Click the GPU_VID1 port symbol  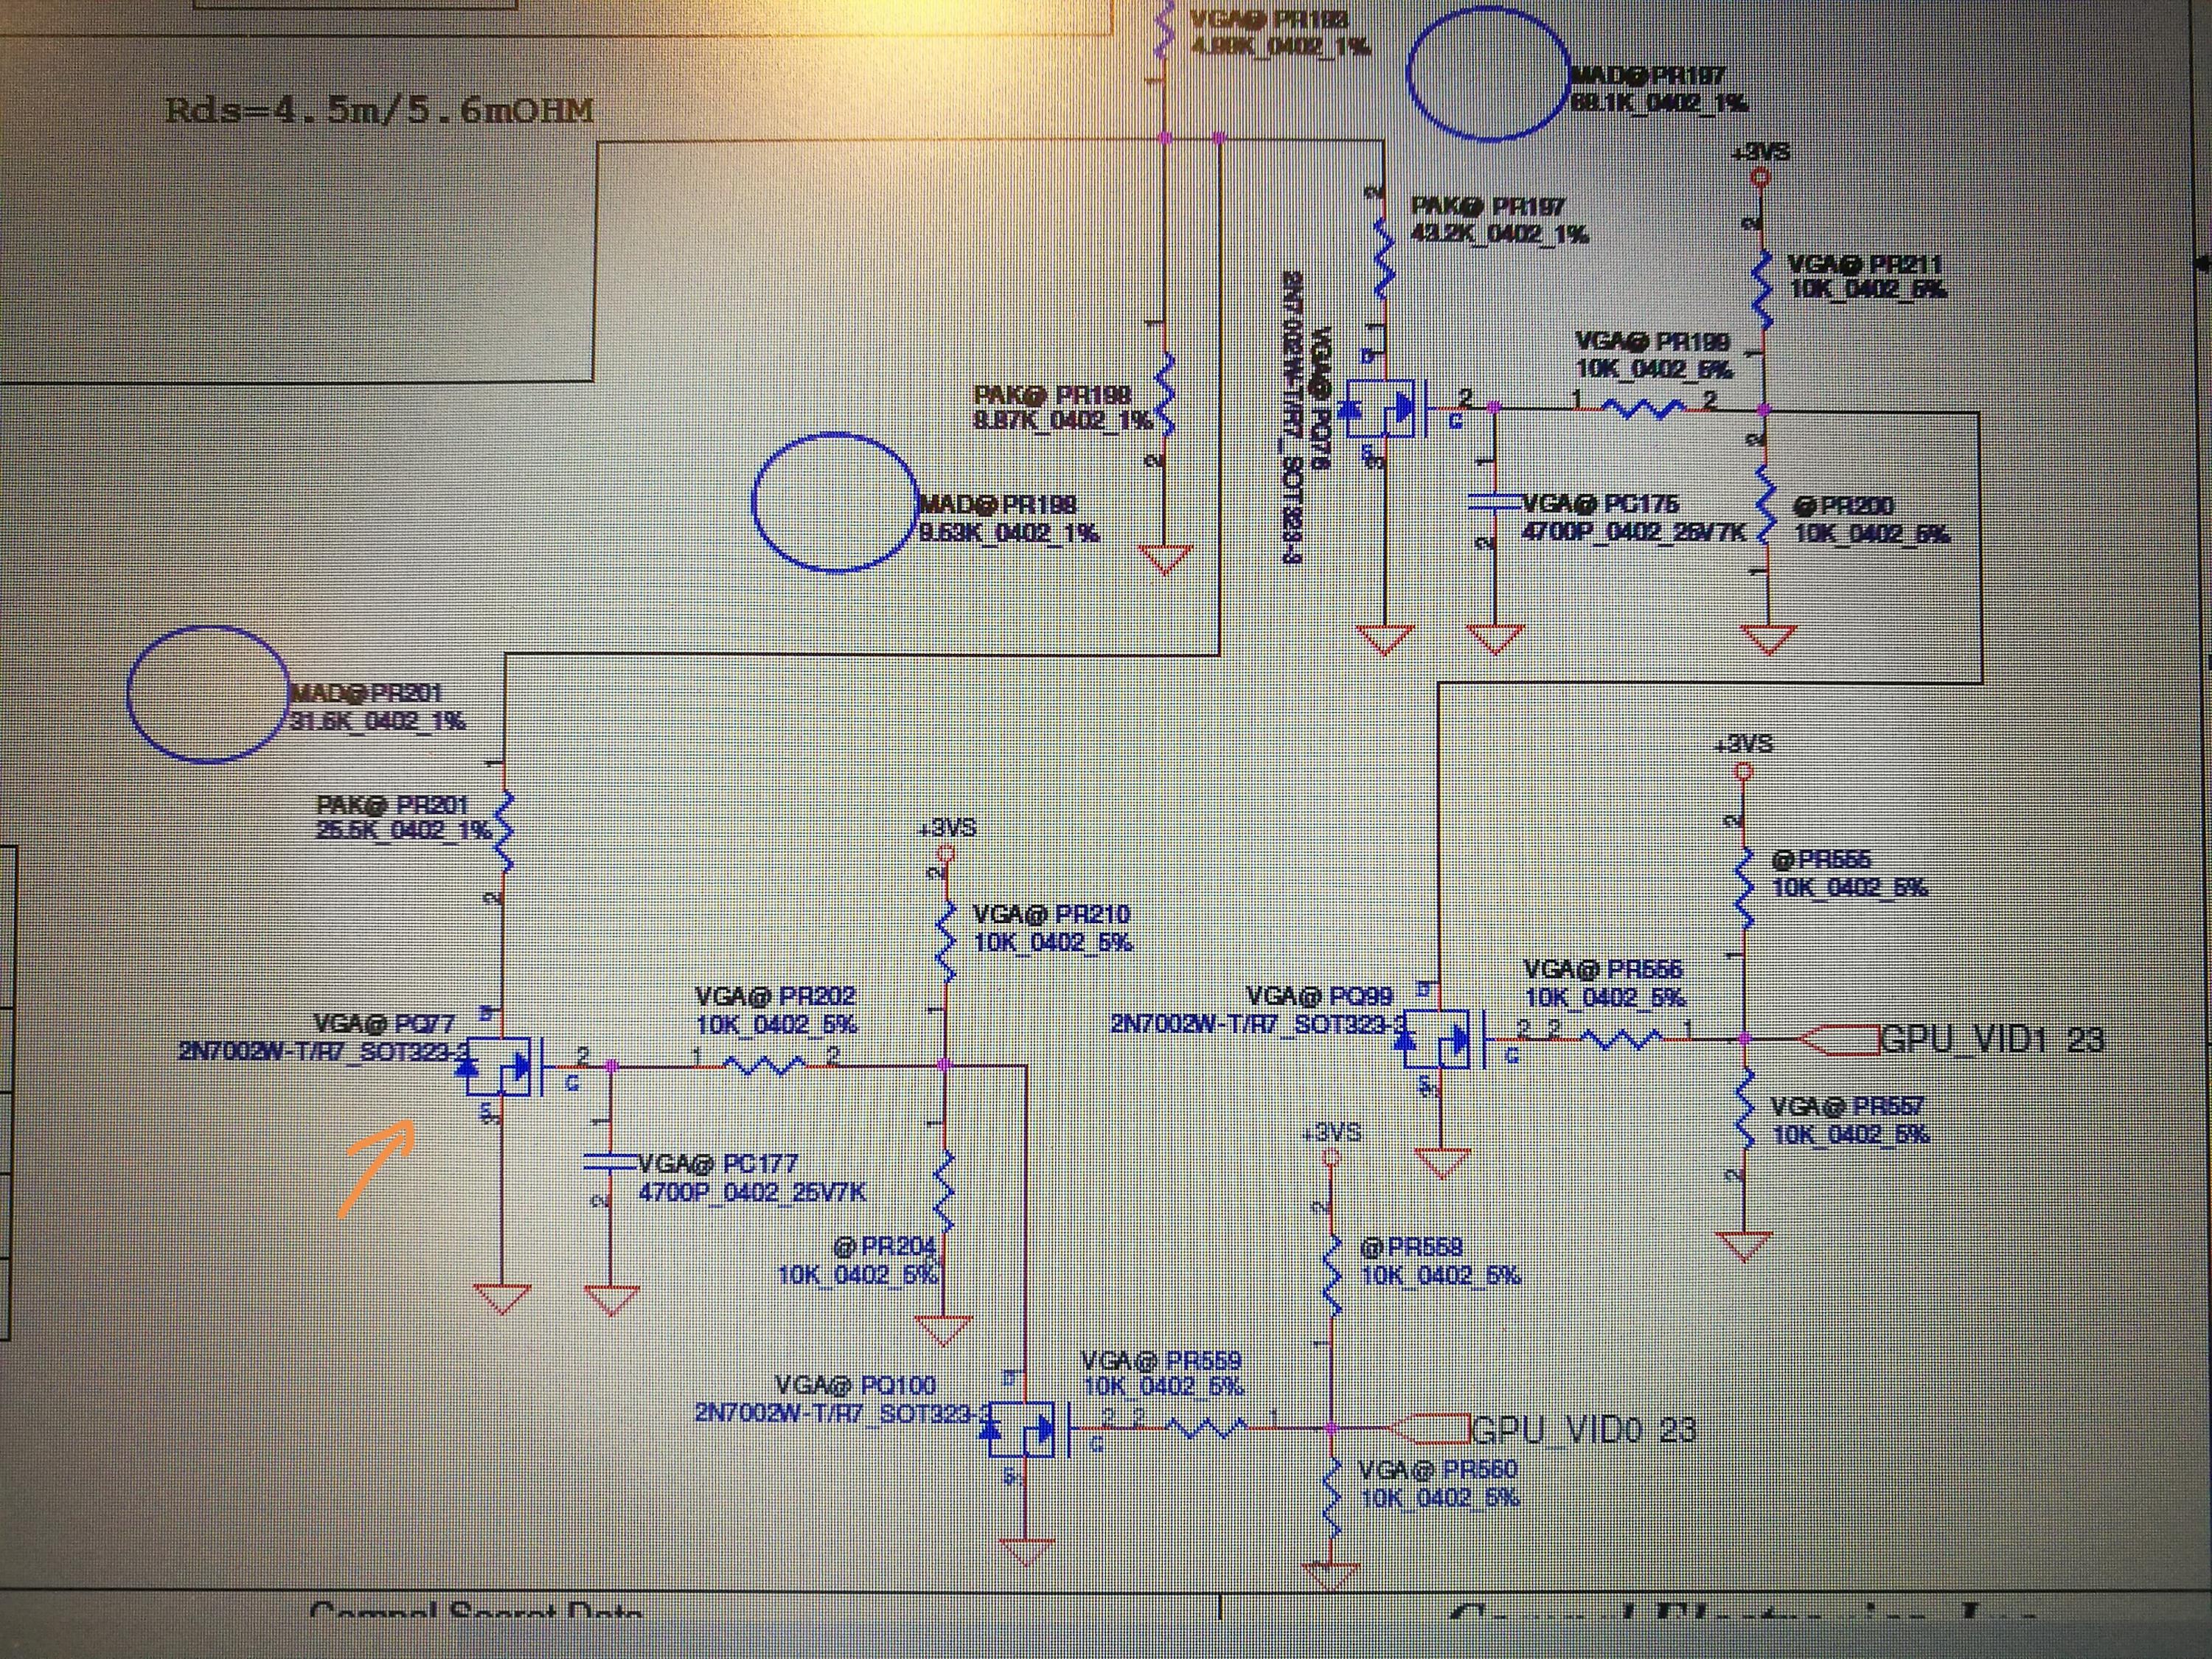coord(1838,1041)
